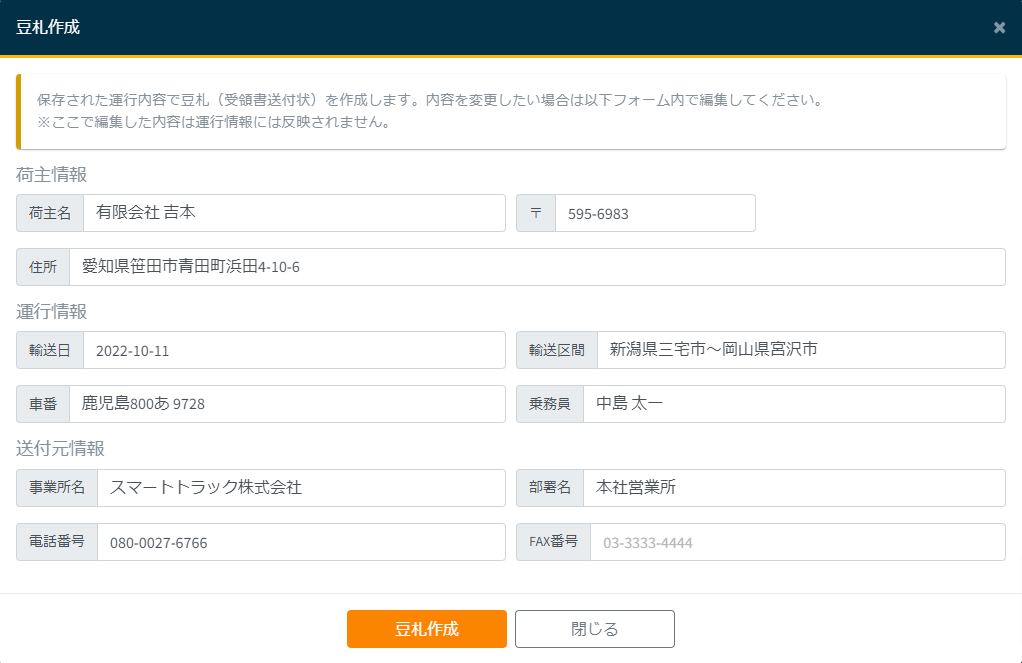This screenshot has height=663, width=1022.
Task: Click the 荷主名 label addon
Action: click(50, 213)
